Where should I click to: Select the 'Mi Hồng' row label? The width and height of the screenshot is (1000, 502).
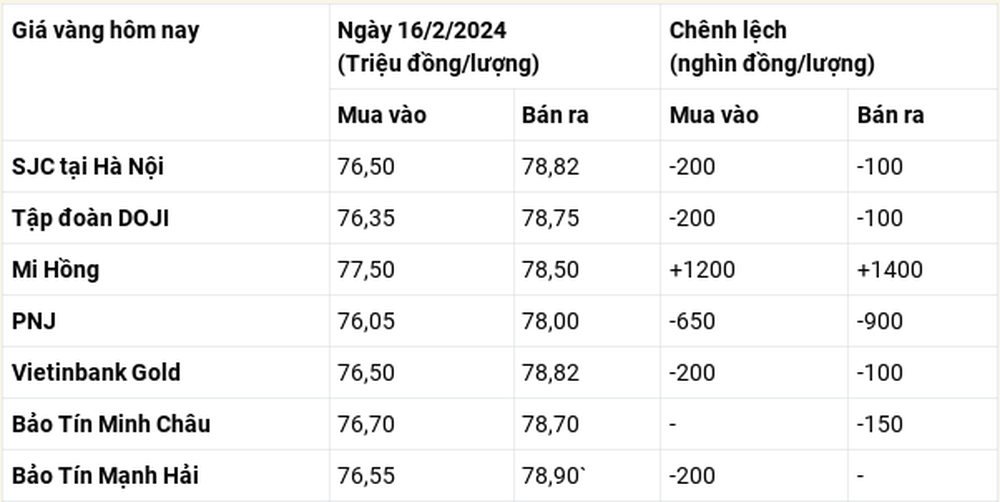(55, 270)
